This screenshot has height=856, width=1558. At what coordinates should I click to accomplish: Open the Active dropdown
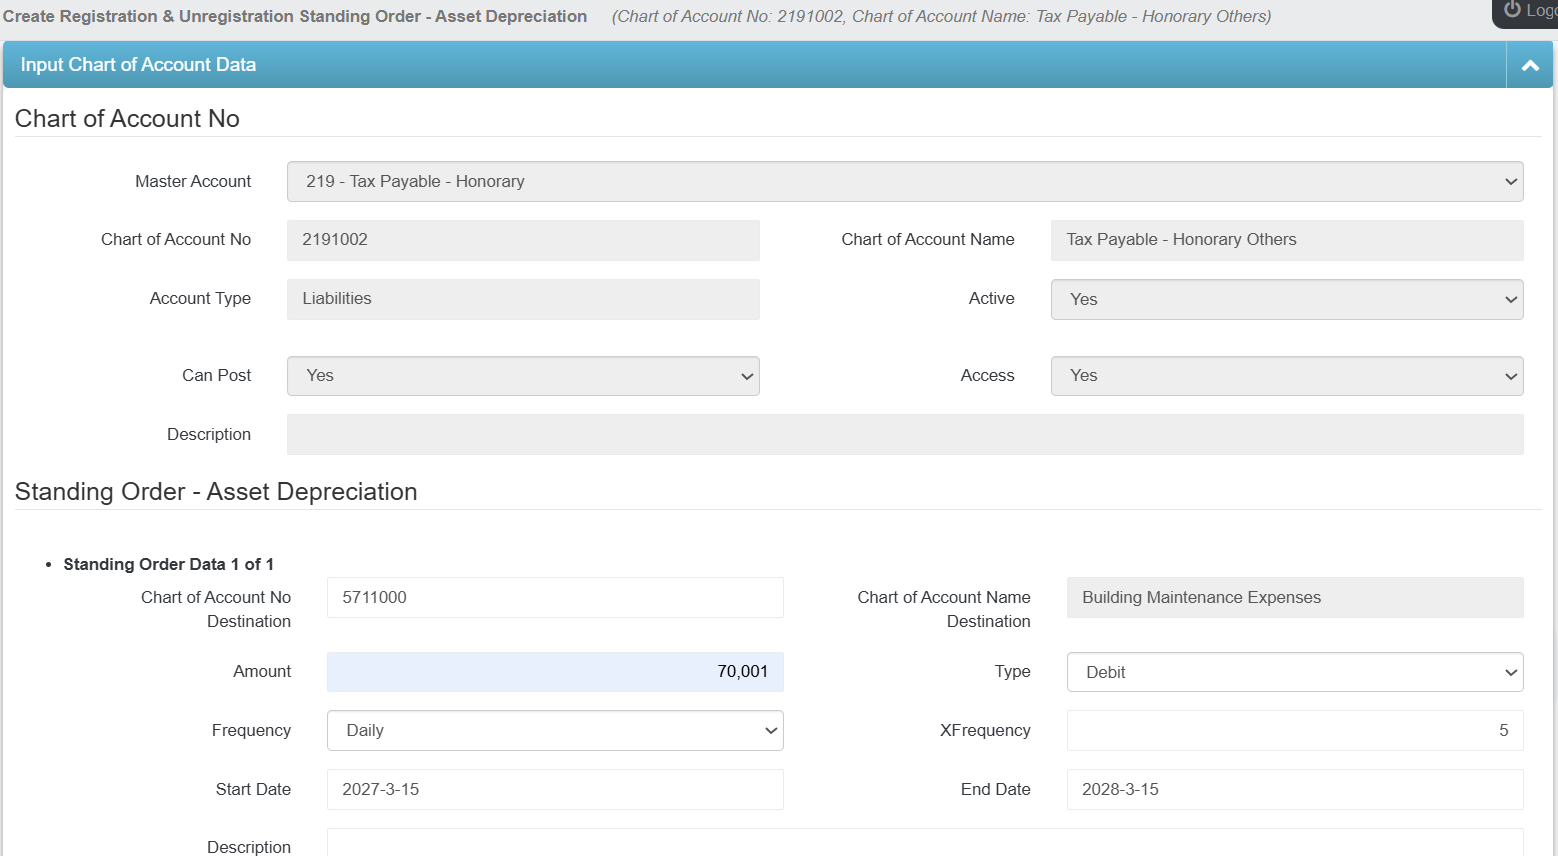(x=1286, y=299)
